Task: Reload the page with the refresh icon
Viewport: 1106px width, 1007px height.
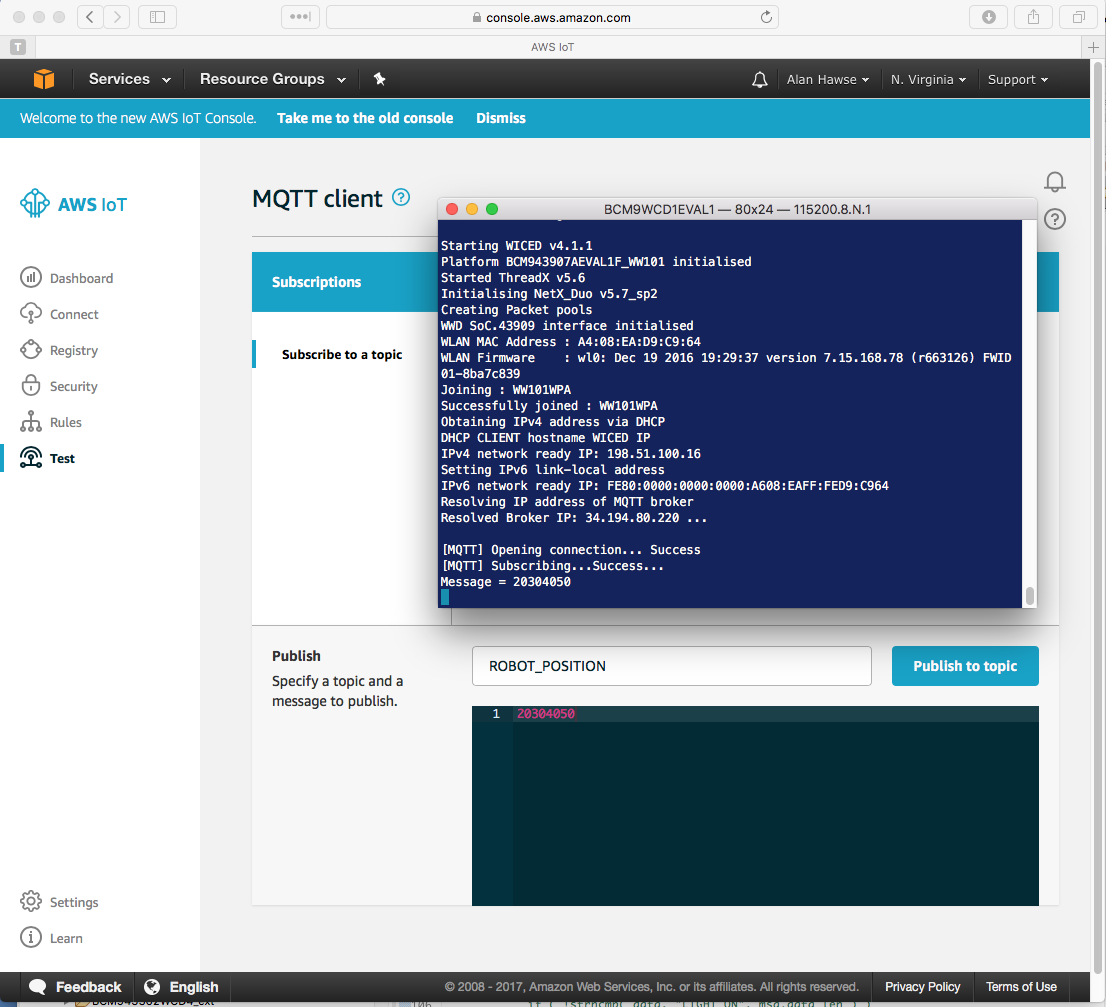Action: [766, 17]
